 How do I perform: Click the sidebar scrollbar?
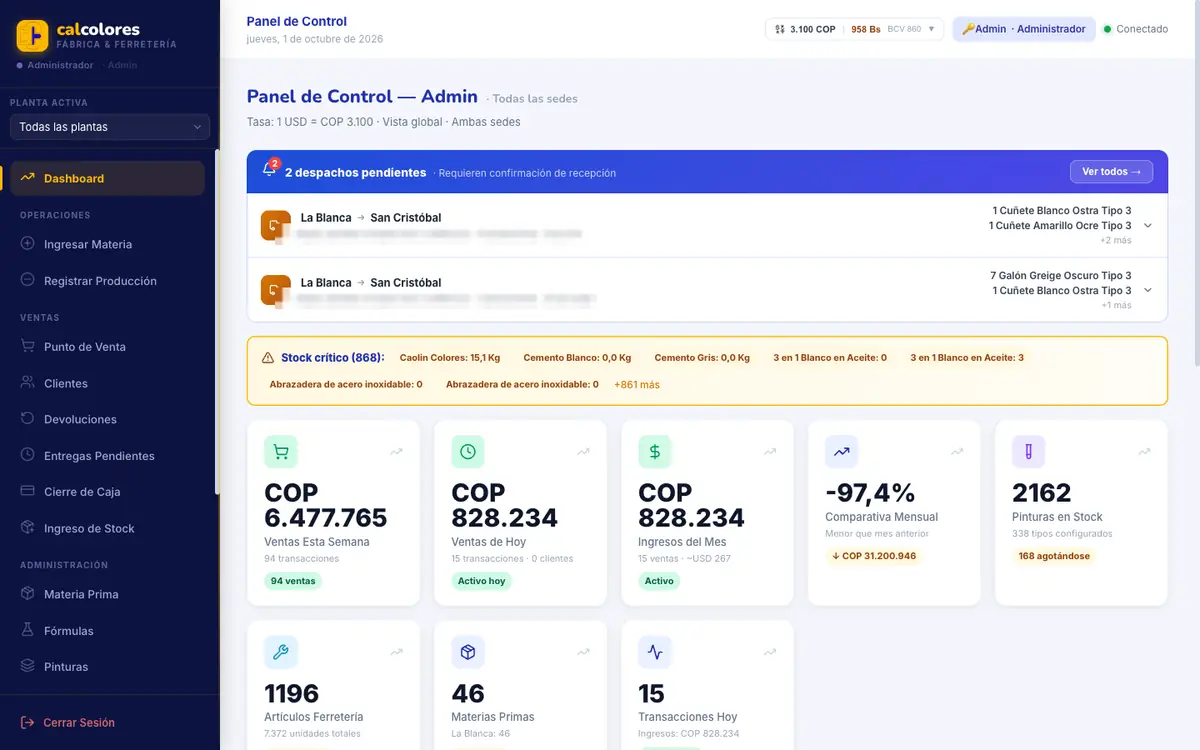216,322
